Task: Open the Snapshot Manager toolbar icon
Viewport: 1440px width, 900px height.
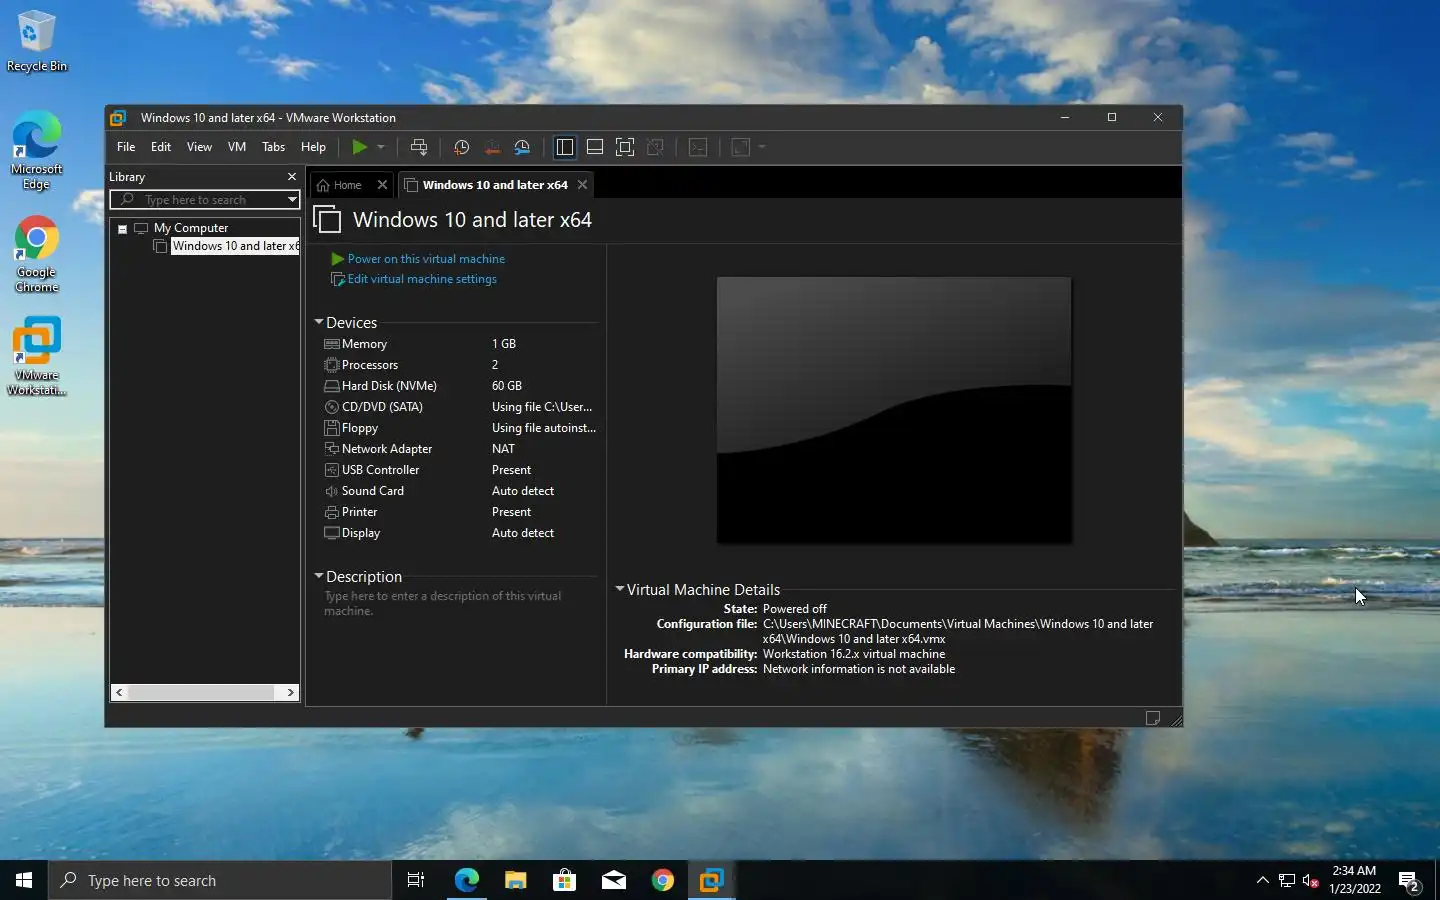Action: (522, 147)
